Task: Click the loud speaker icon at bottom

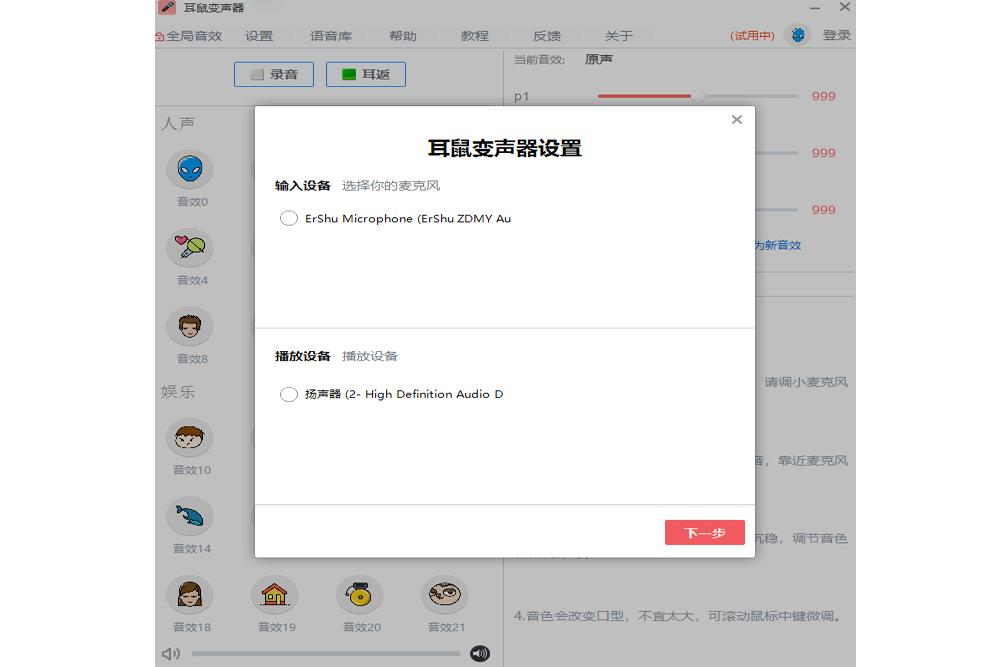Action: (x=480, y=654)
